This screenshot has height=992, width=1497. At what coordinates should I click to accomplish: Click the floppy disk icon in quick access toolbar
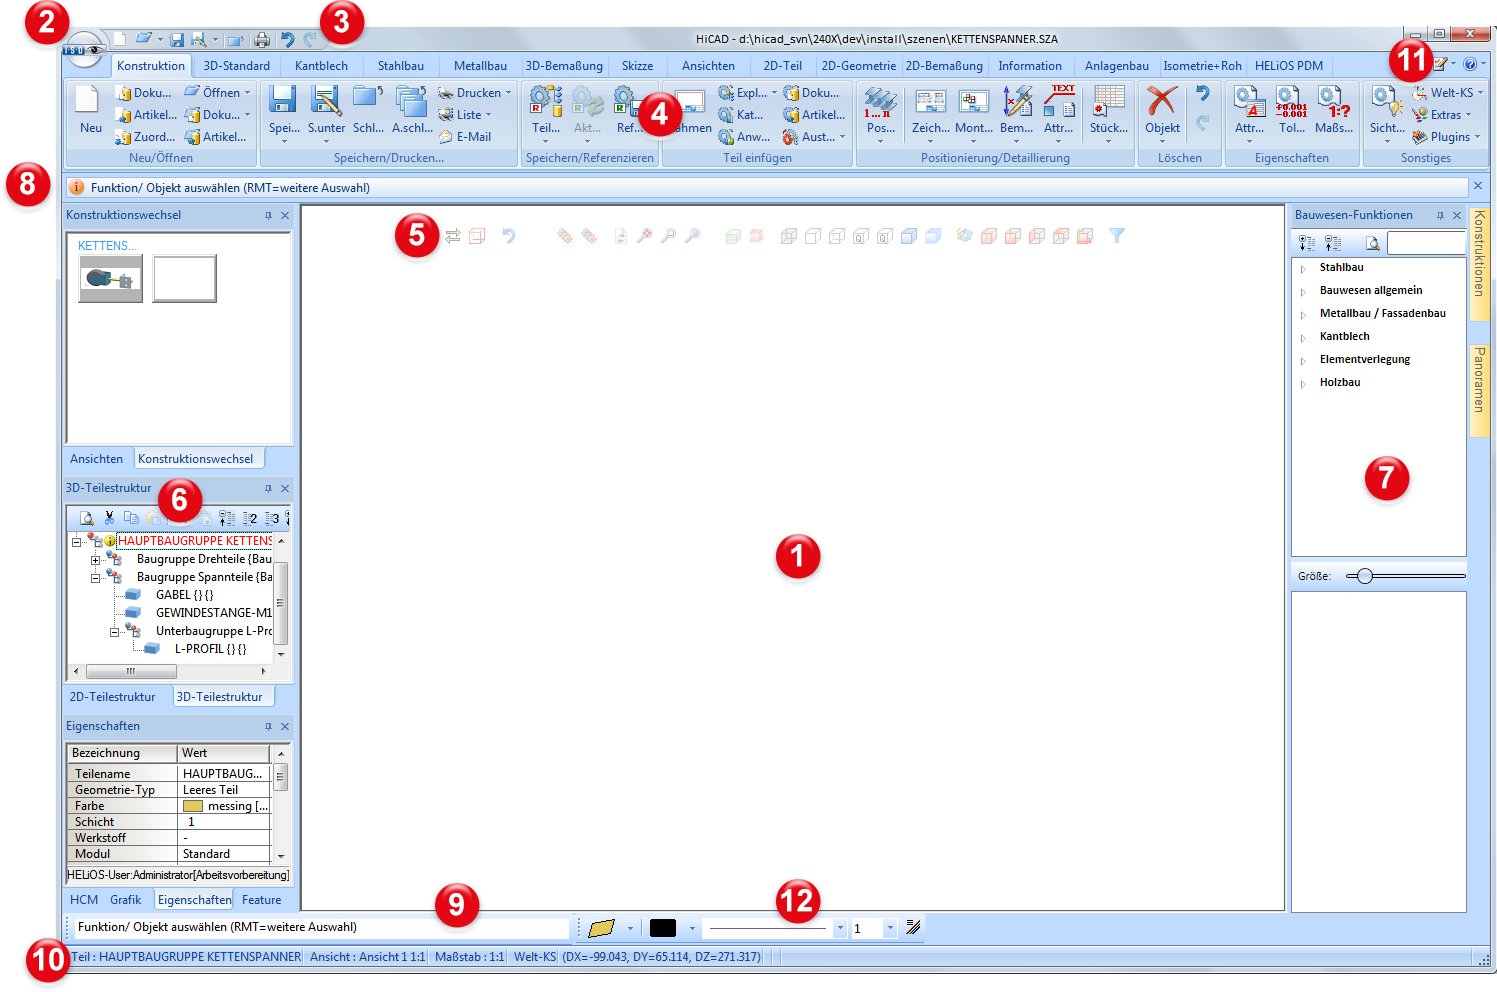177,40
